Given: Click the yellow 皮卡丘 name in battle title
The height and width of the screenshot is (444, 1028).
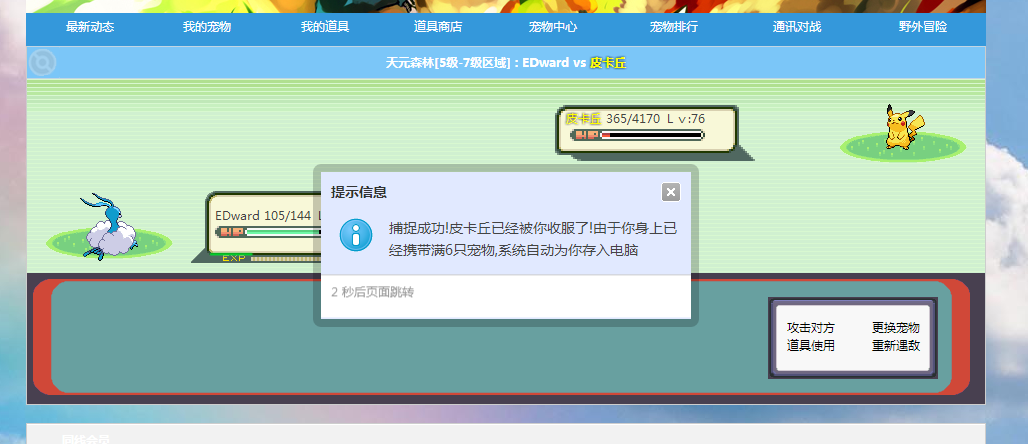Looking at the screenshot, I should click(x=608, y=63).
